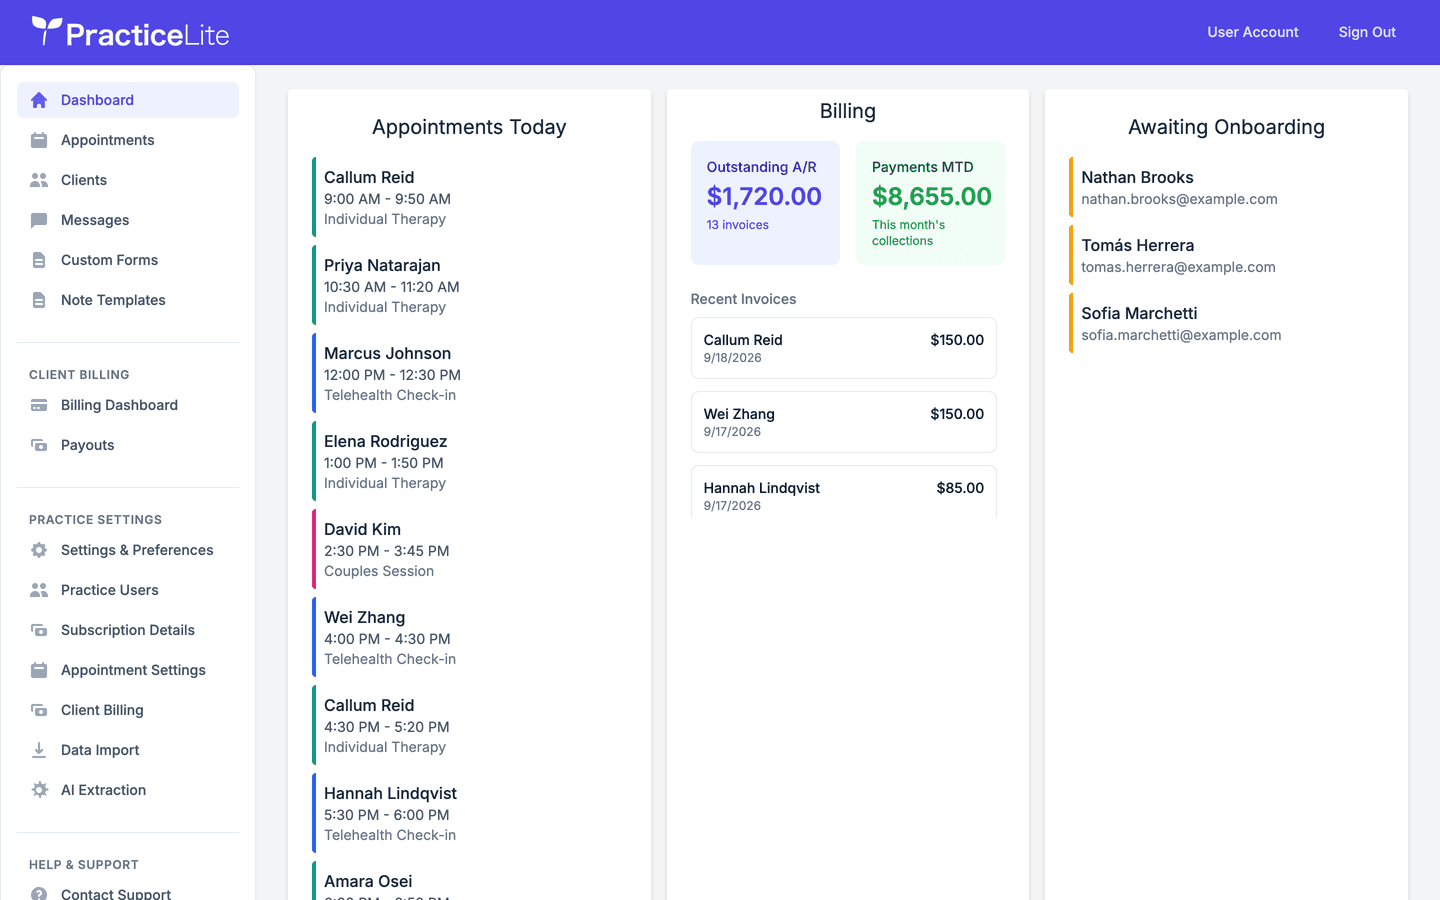Screen dimensions: 1440x900
Task: Open Subscription Details
Action: [x=128, y=630]
